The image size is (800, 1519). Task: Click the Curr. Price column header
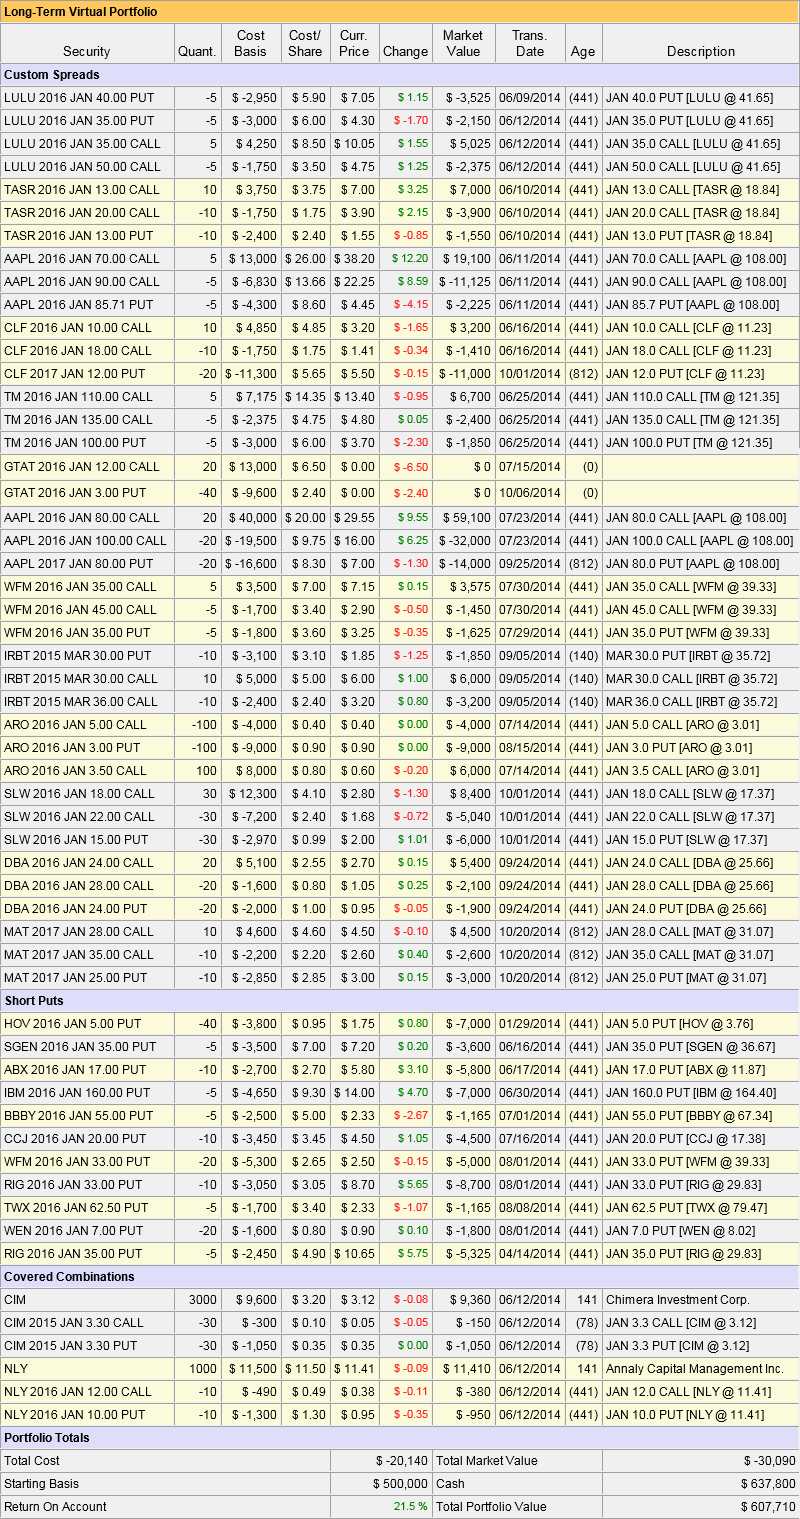coord(354,43)
